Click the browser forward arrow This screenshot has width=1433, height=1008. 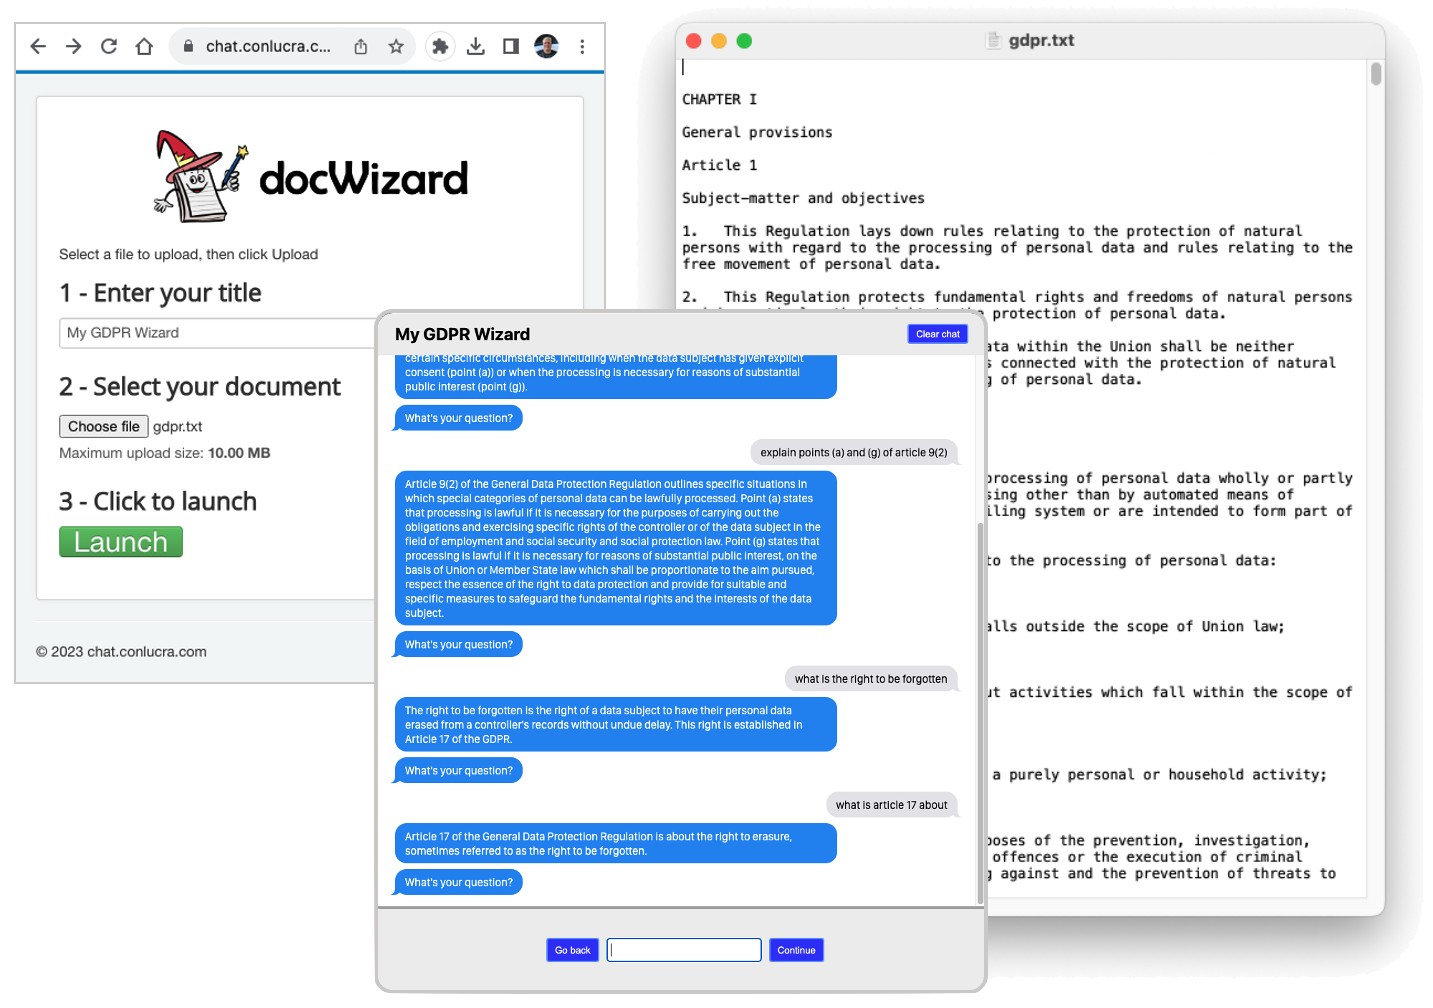pyautogui.click(x=73, y=46)
